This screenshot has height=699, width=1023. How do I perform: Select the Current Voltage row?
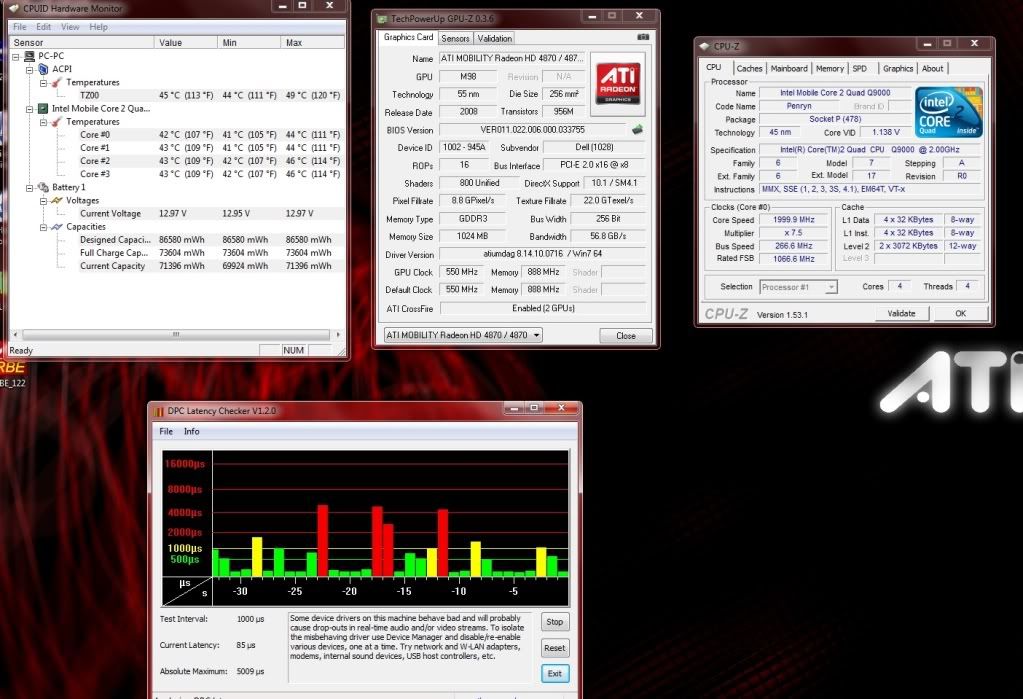(210, 213)
